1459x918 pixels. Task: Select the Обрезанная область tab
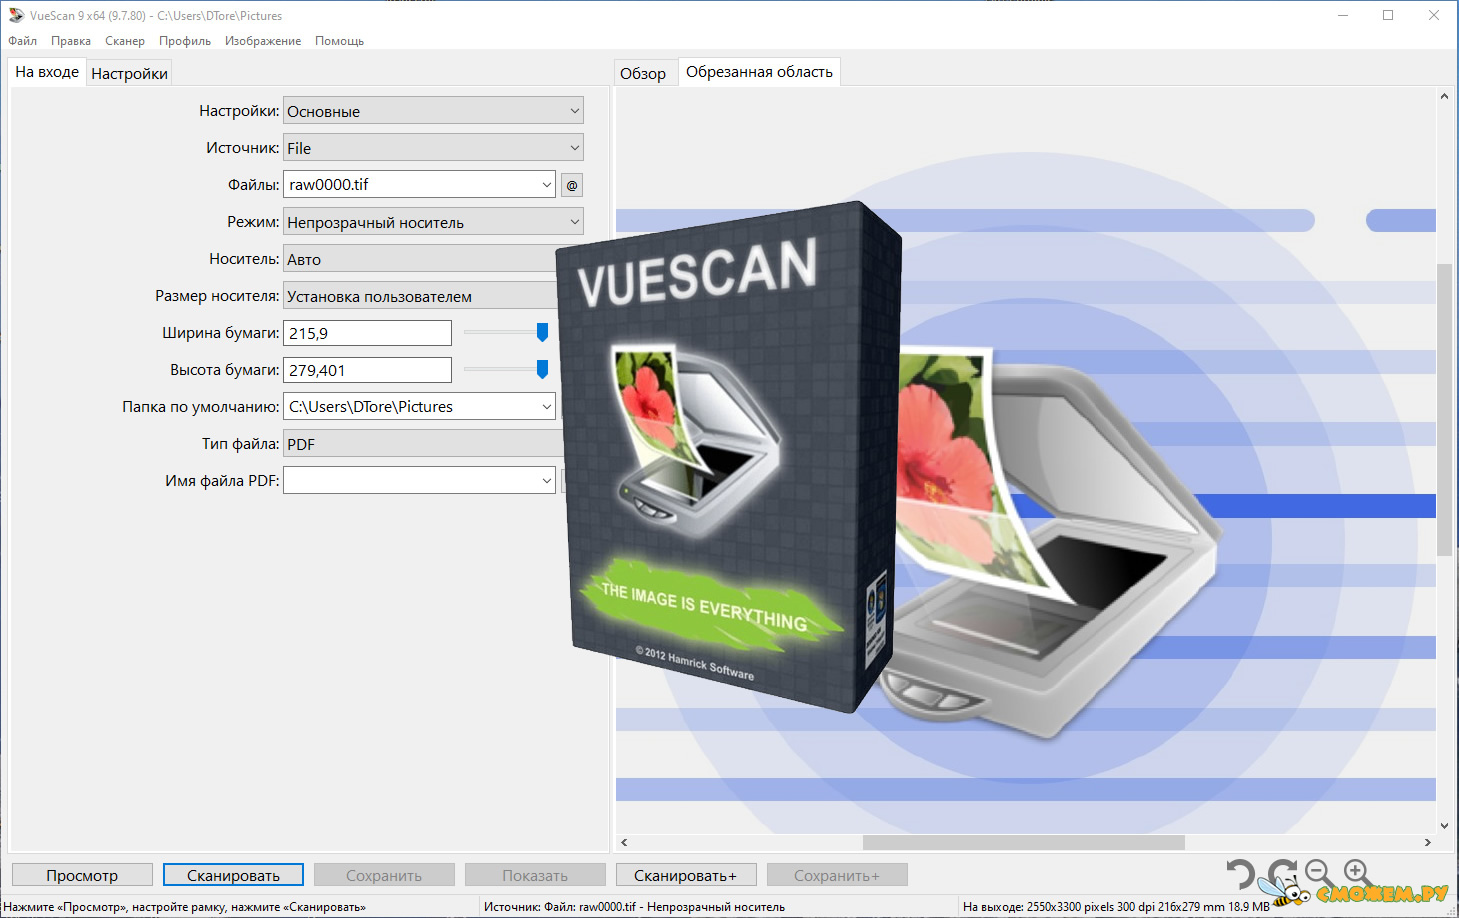[759, 72]
